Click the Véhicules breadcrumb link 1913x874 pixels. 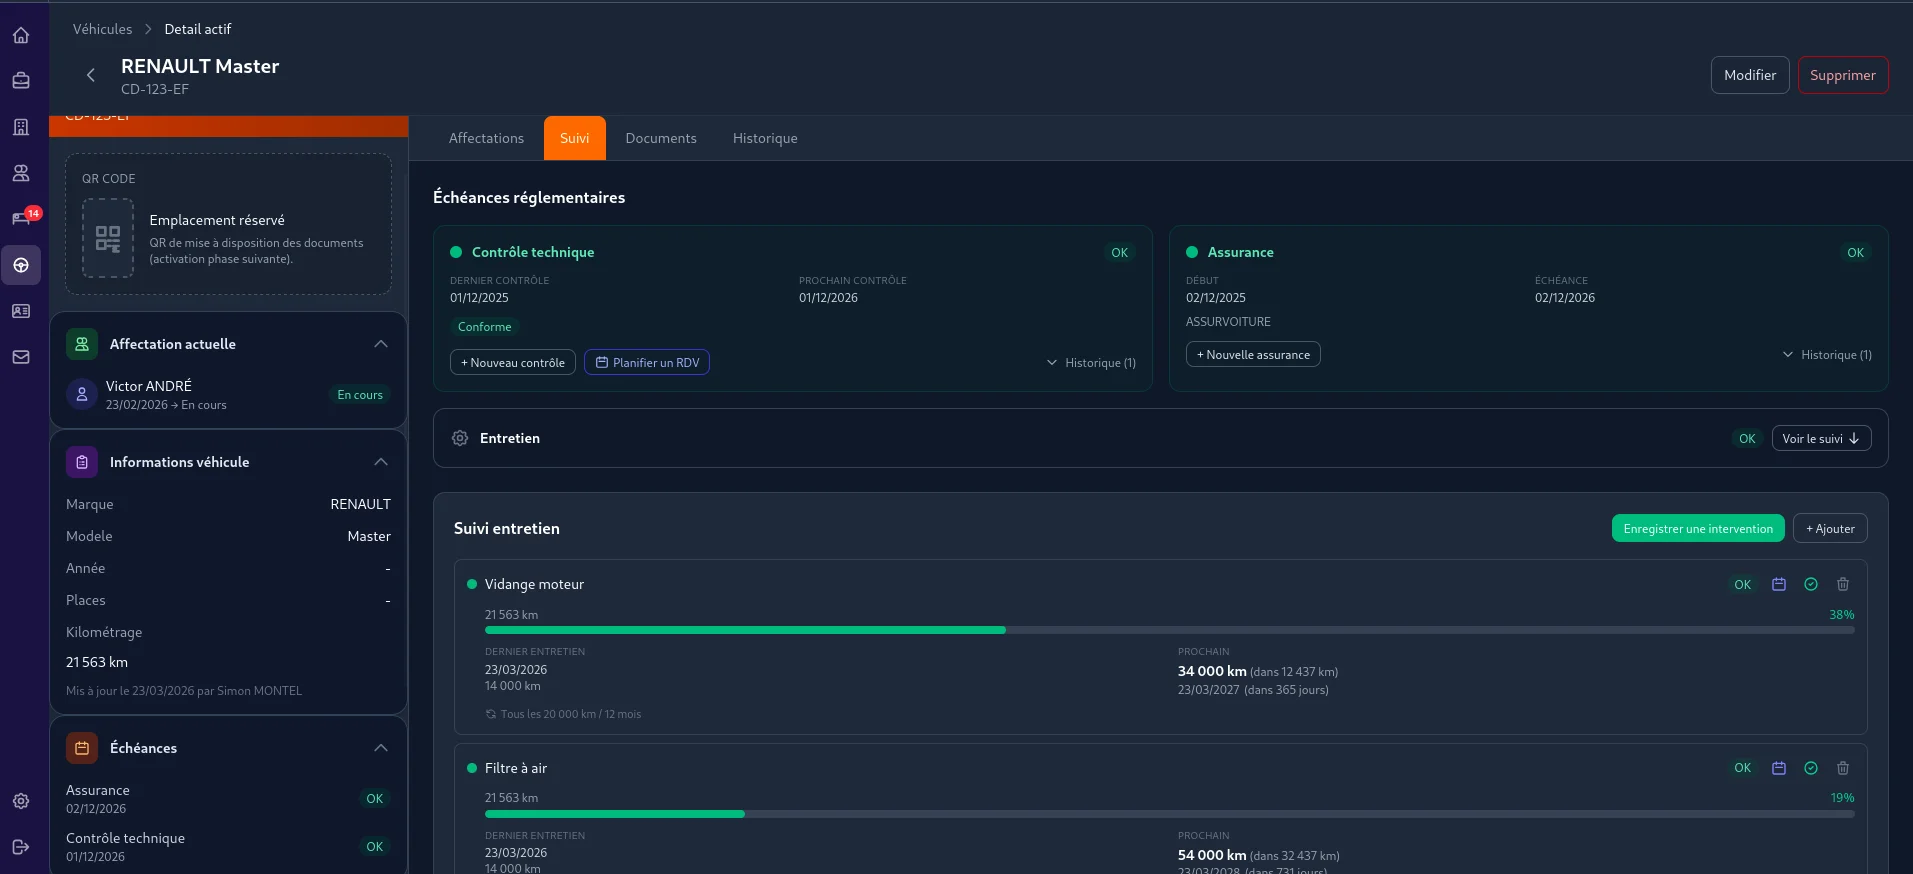pos(102,29)
